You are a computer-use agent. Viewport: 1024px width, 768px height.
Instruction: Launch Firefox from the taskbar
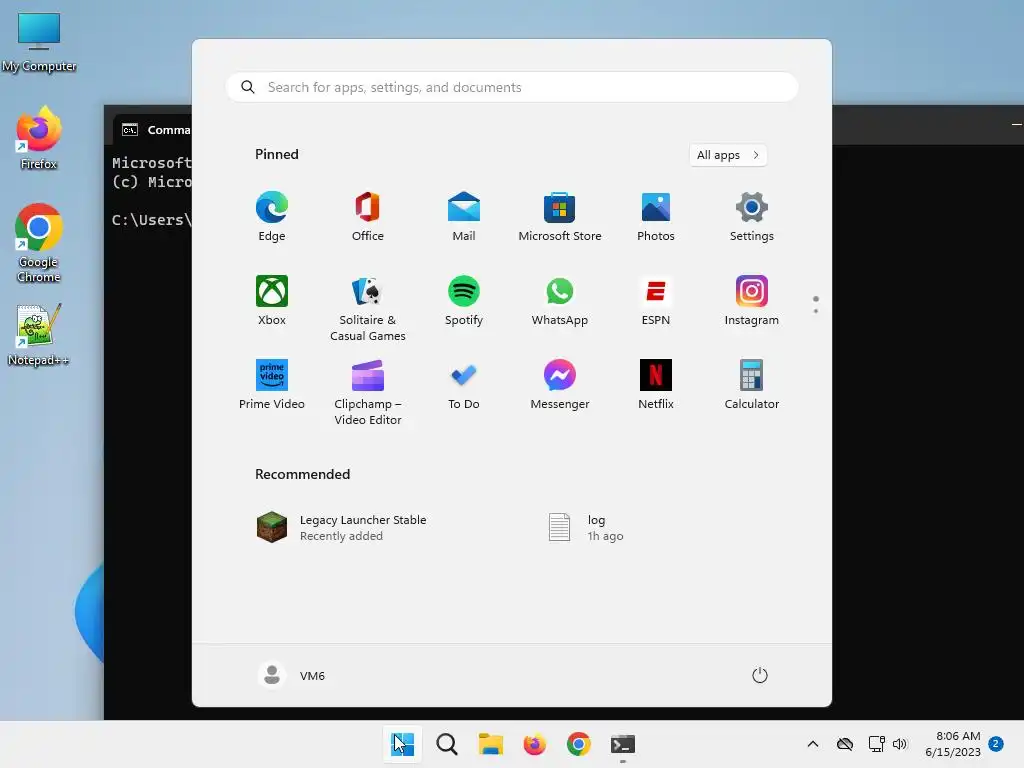pyautogui.click(x=534, y=744)
